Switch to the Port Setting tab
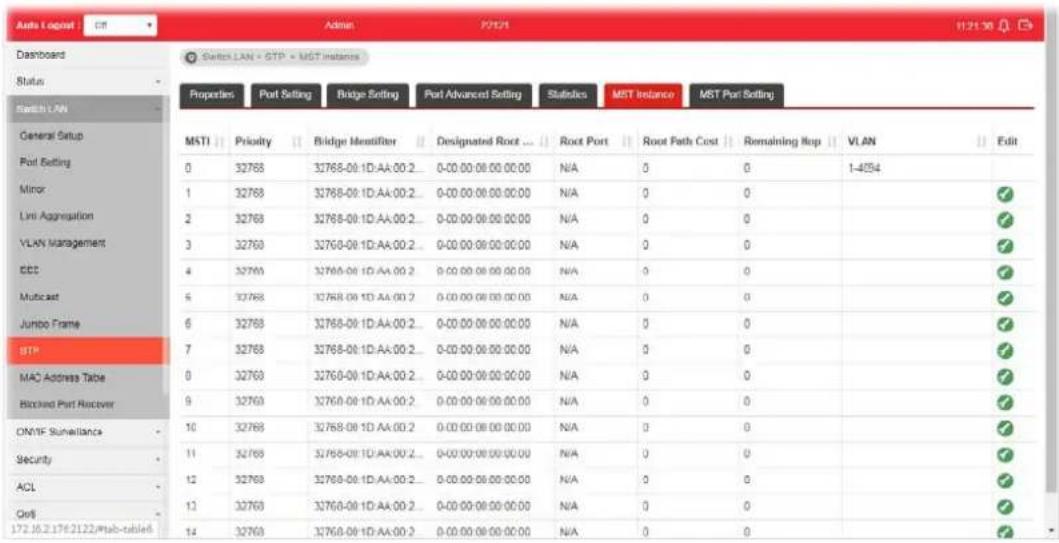1059x543 pixels. (x=285, y=95)
